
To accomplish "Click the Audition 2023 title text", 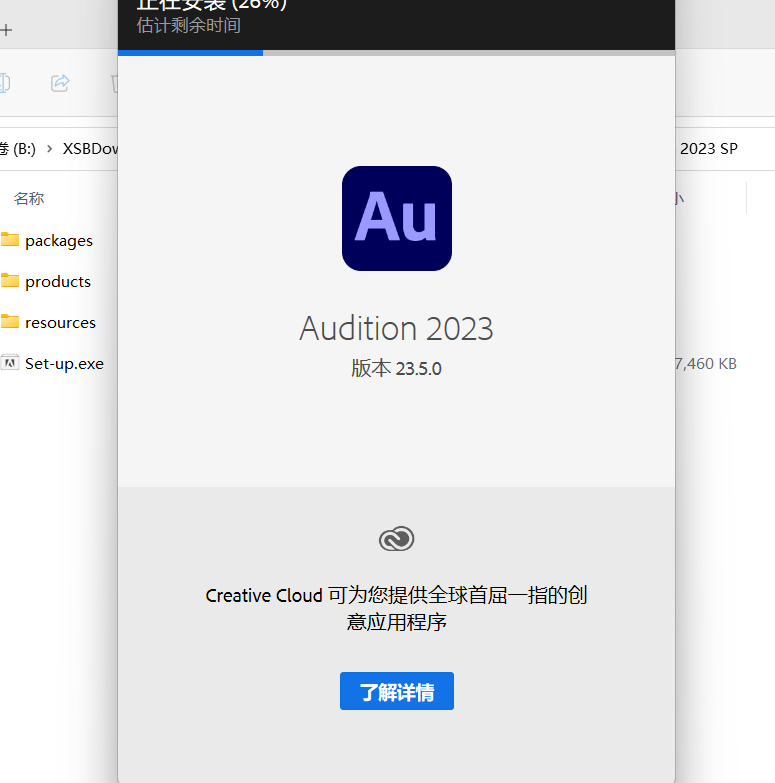I will (396, 329).
